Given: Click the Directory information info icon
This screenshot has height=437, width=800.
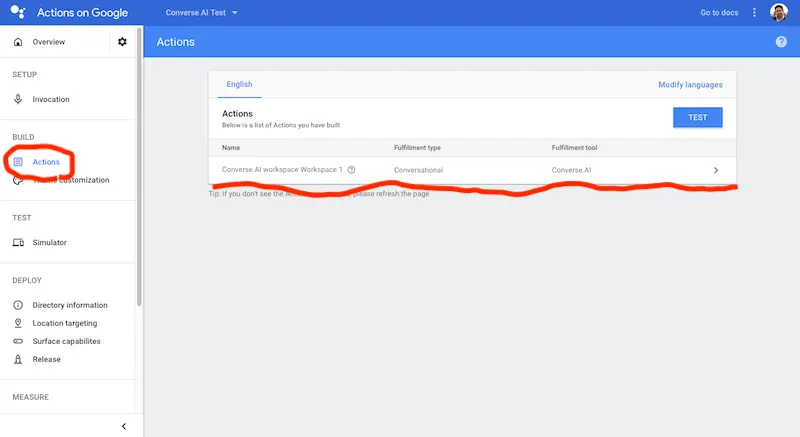Looking at the screenshot, I should tap(18, 305).
